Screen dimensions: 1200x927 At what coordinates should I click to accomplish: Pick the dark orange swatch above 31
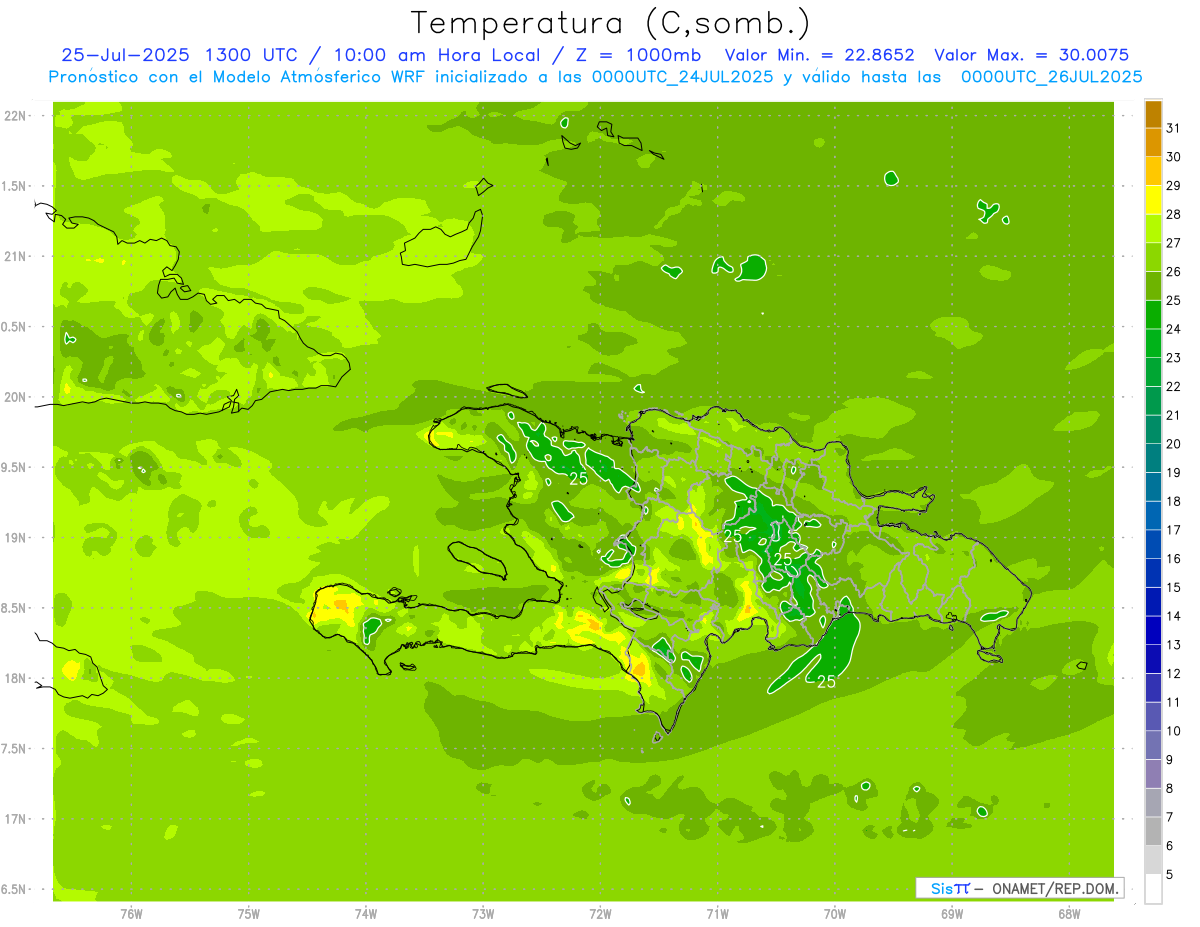1153,115
